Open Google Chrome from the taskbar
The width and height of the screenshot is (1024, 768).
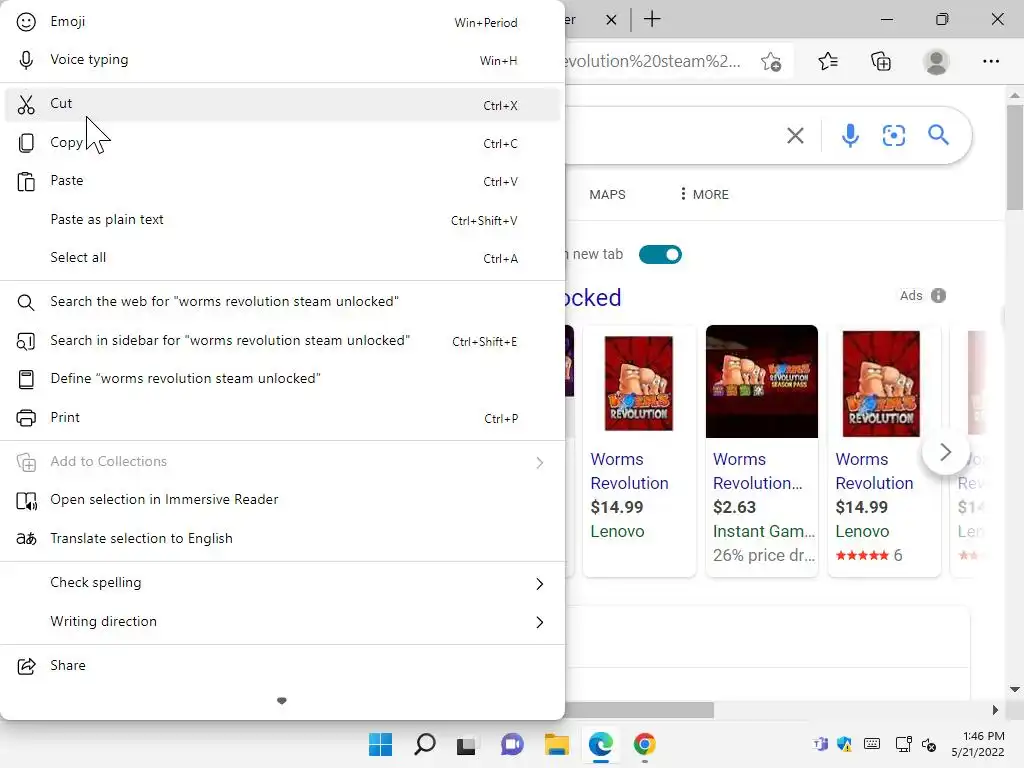(x=645, y=744)
